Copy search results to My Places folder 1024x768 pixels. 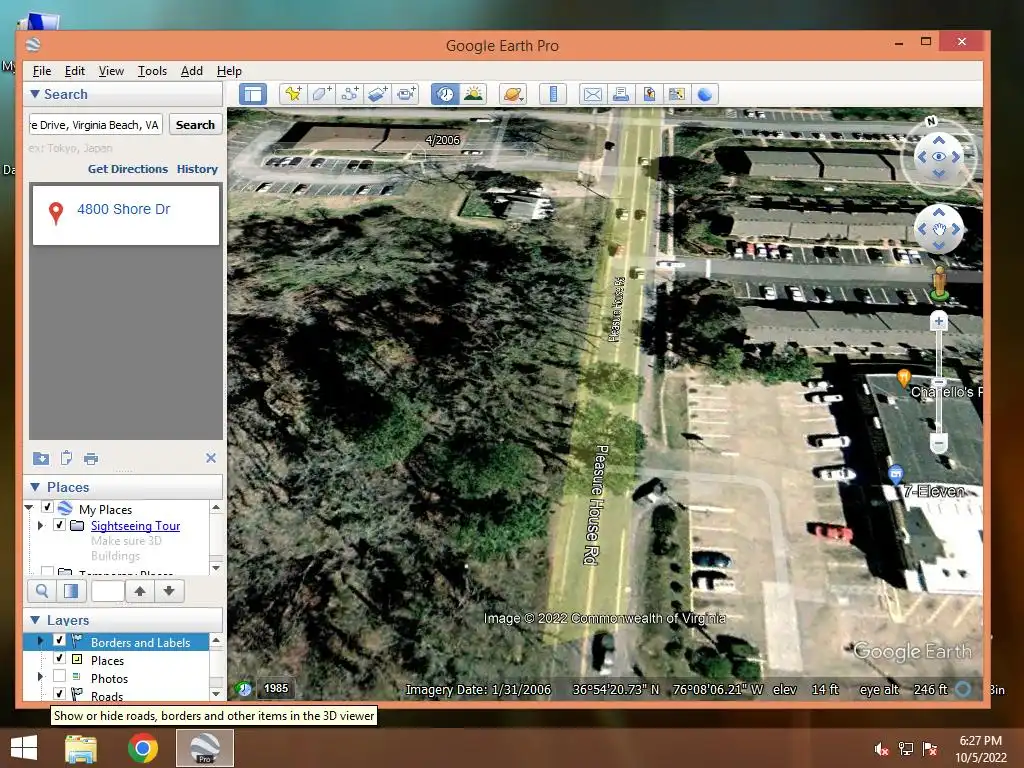click(x=40, y=458)
